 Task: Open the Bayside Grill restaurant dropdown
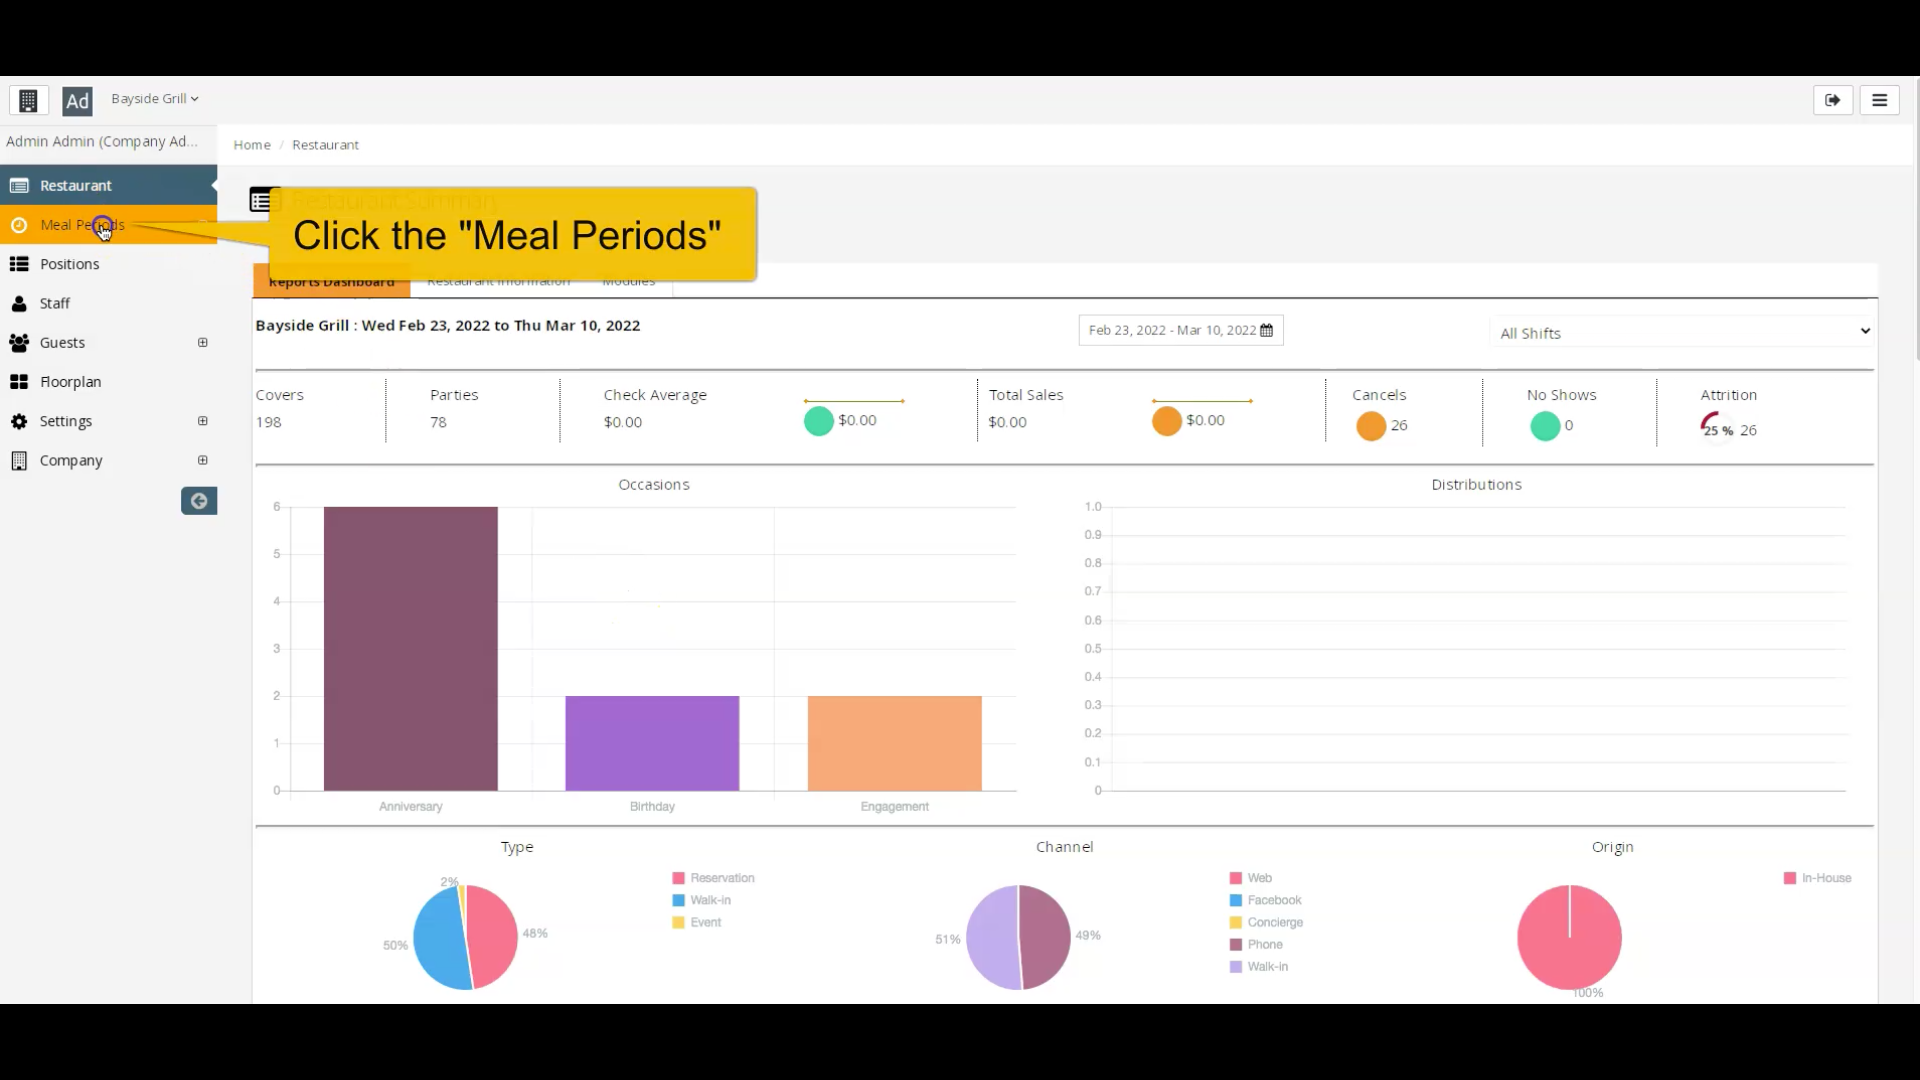click(x=155, y=98)
